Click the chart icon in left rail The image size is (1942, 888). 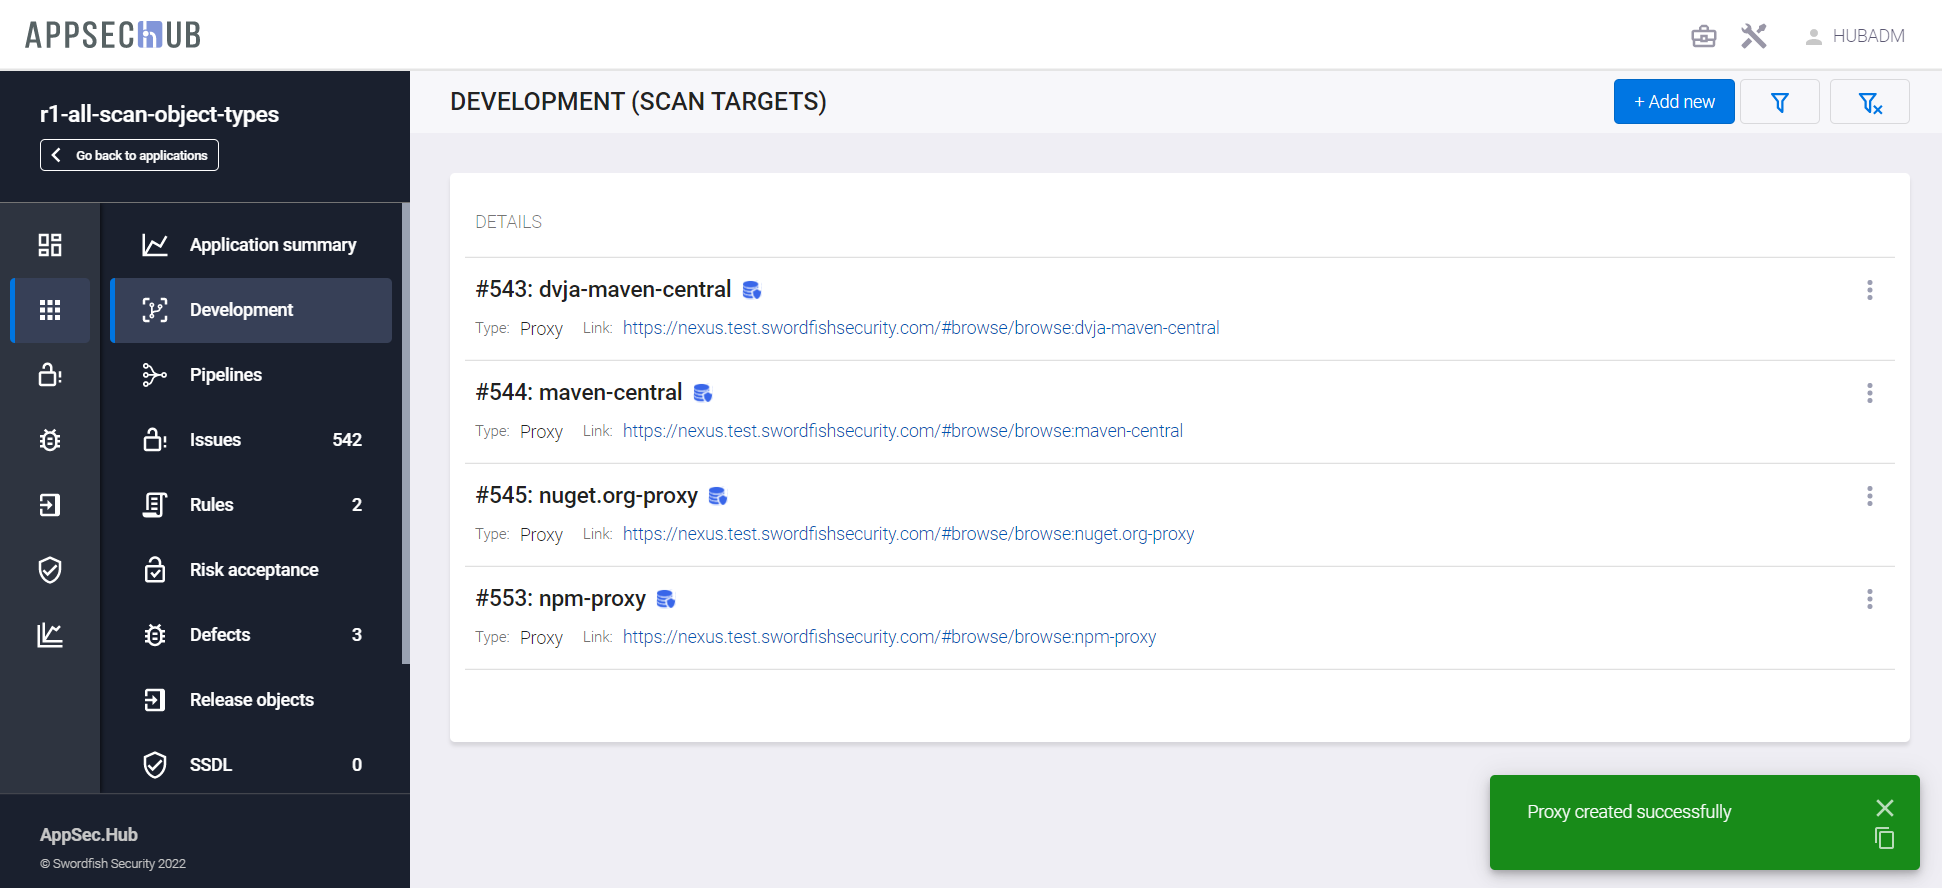50,635
